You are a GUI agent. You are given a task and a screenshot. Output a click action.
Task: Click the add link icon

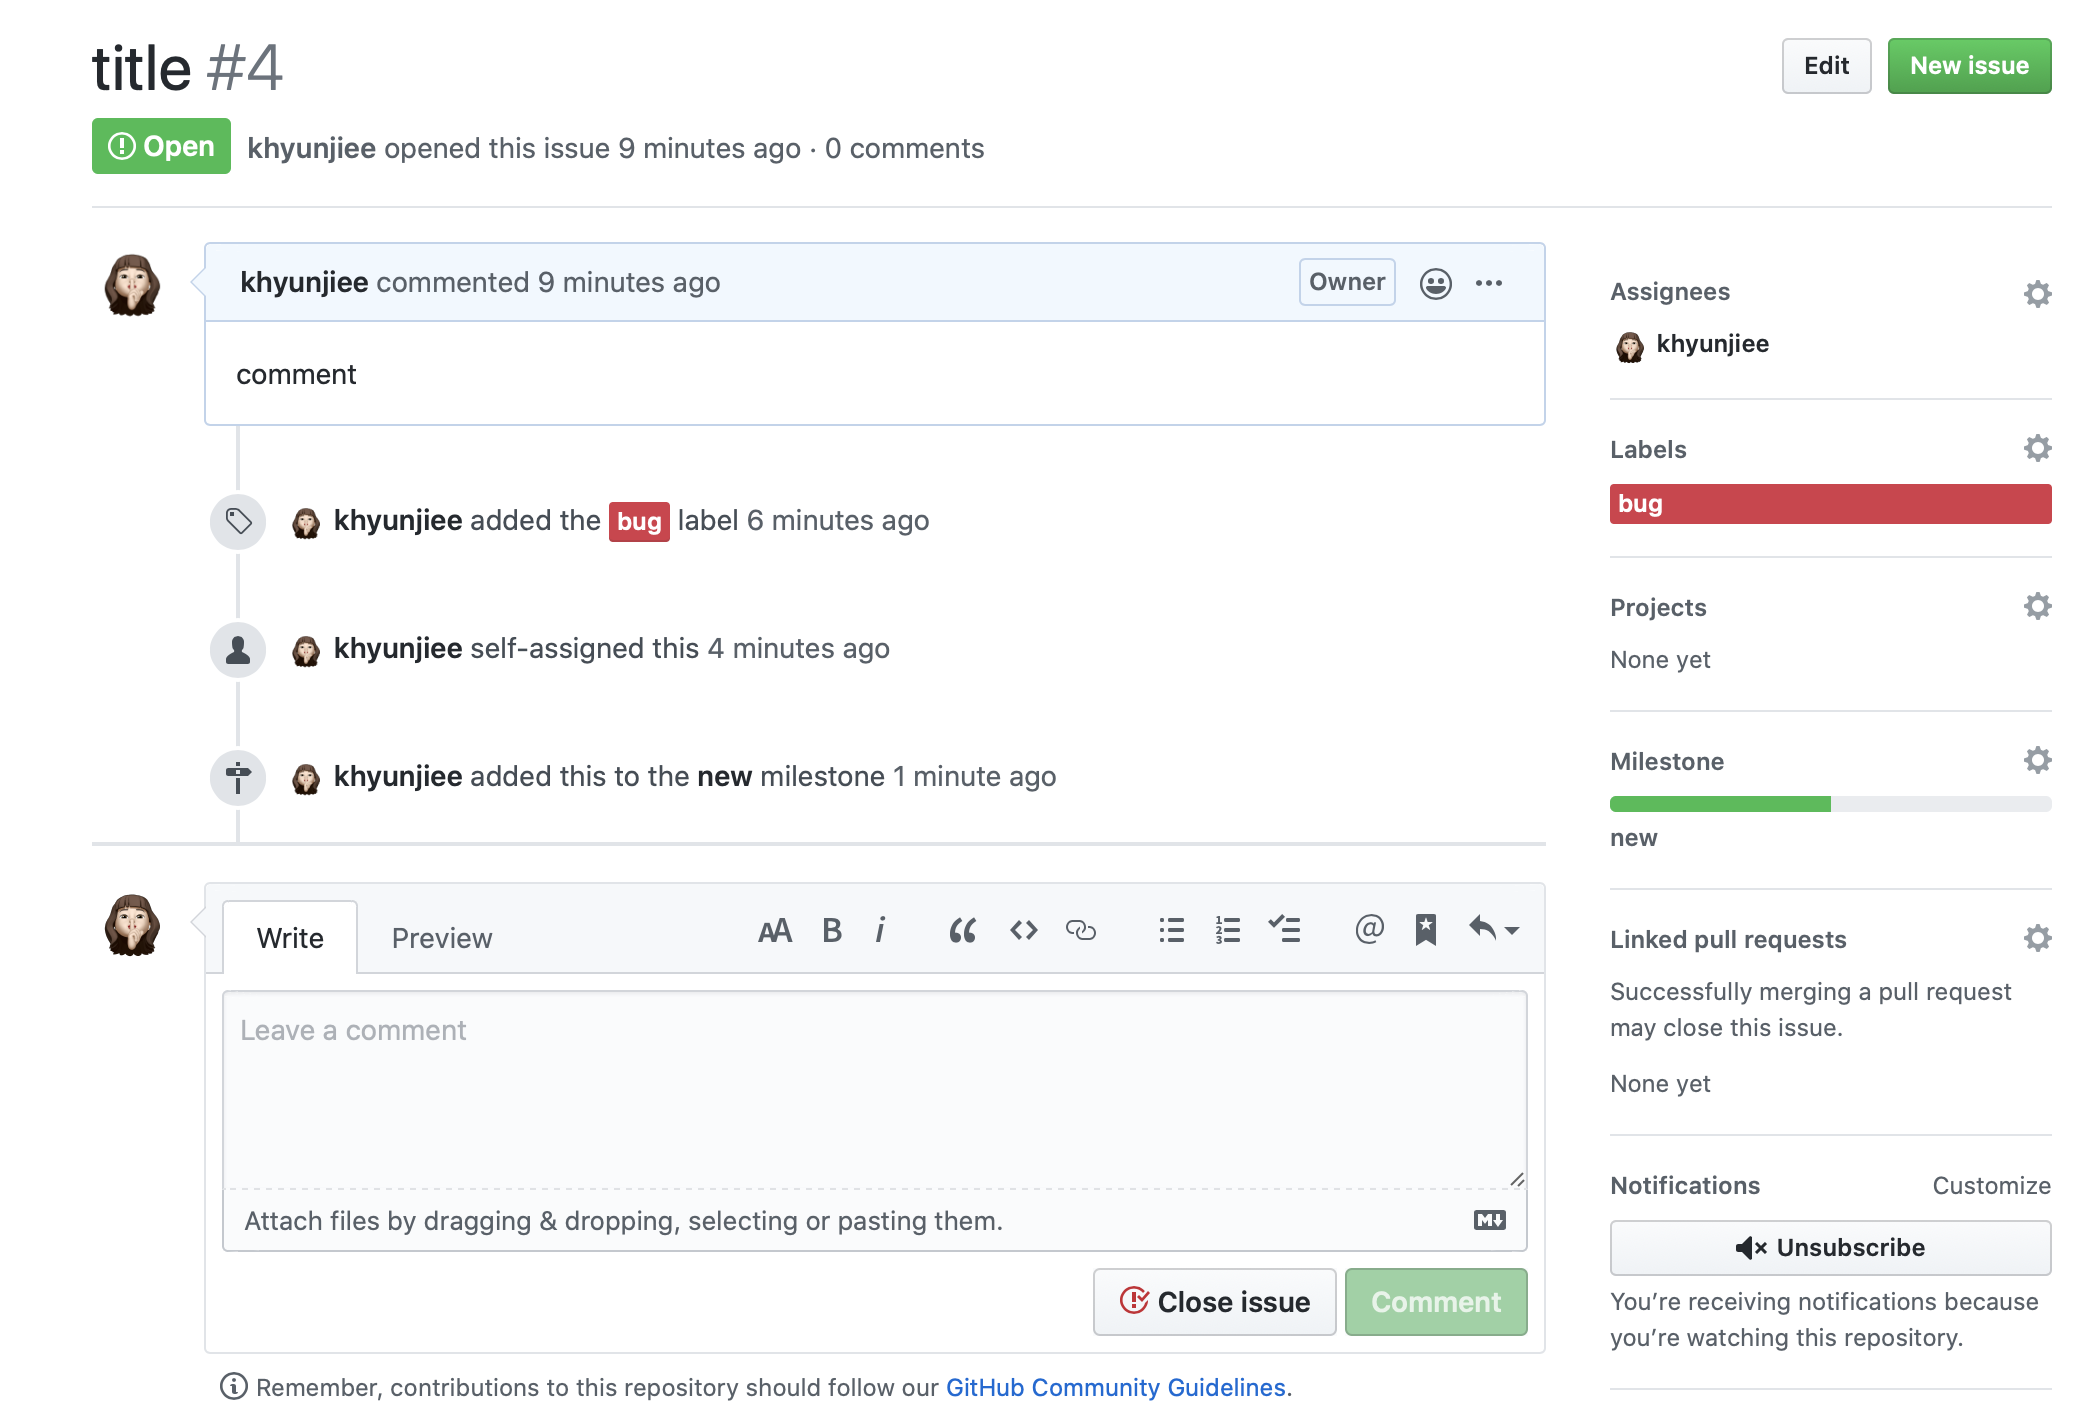(1081, 931)
